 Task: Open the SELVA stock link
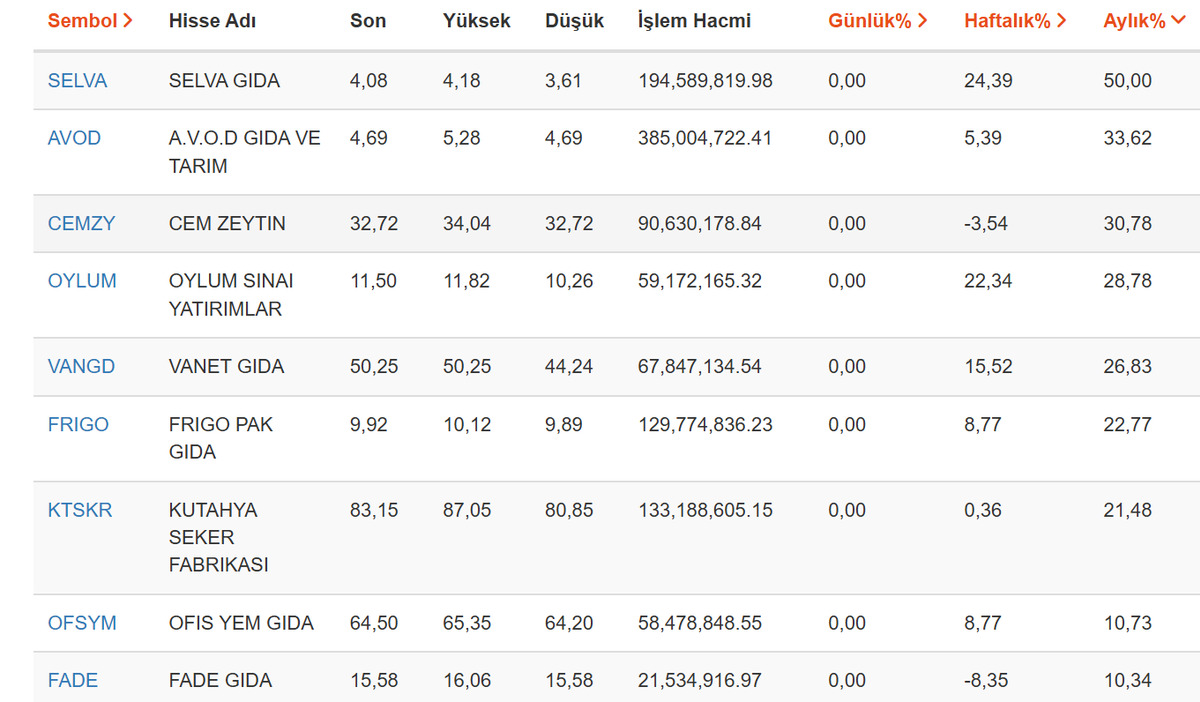click(x=77, y=81)
